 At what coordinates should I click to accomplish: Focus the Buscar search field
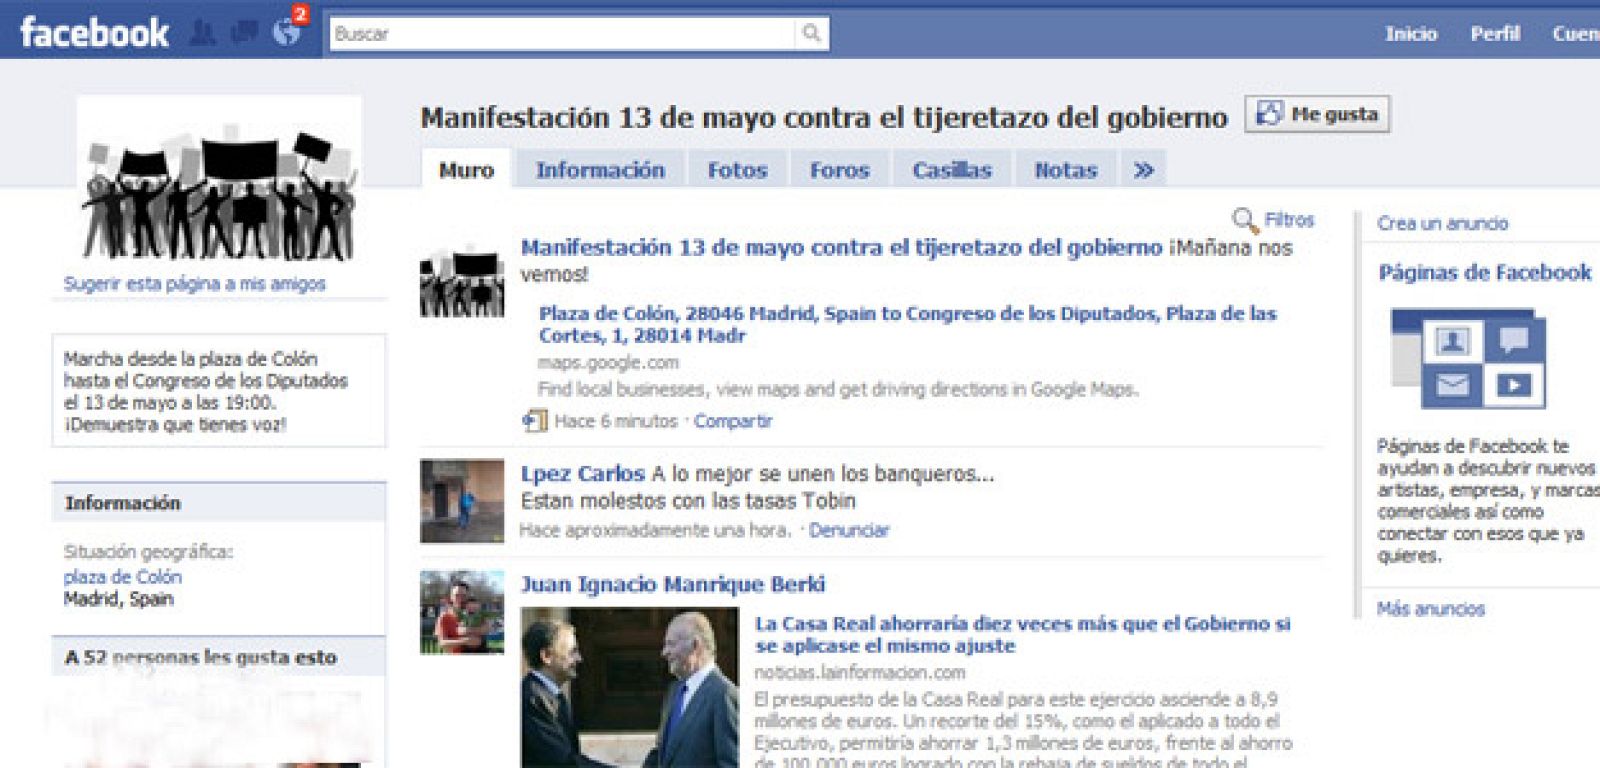562,34
